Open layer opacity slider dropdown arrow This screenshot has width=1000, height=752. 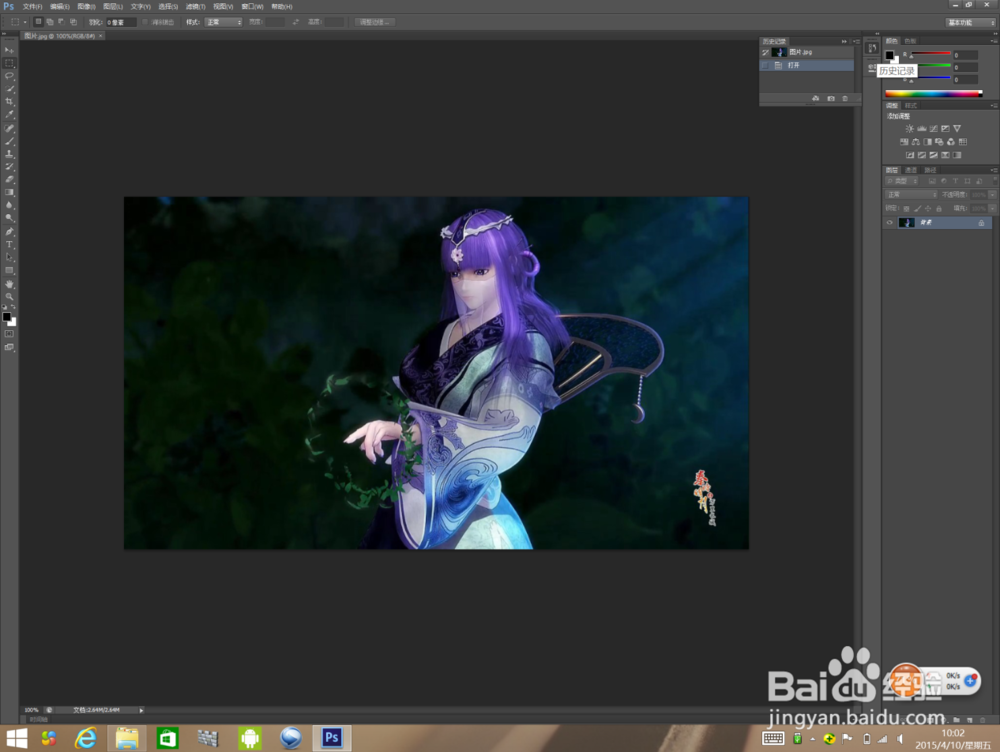(992, 195)
